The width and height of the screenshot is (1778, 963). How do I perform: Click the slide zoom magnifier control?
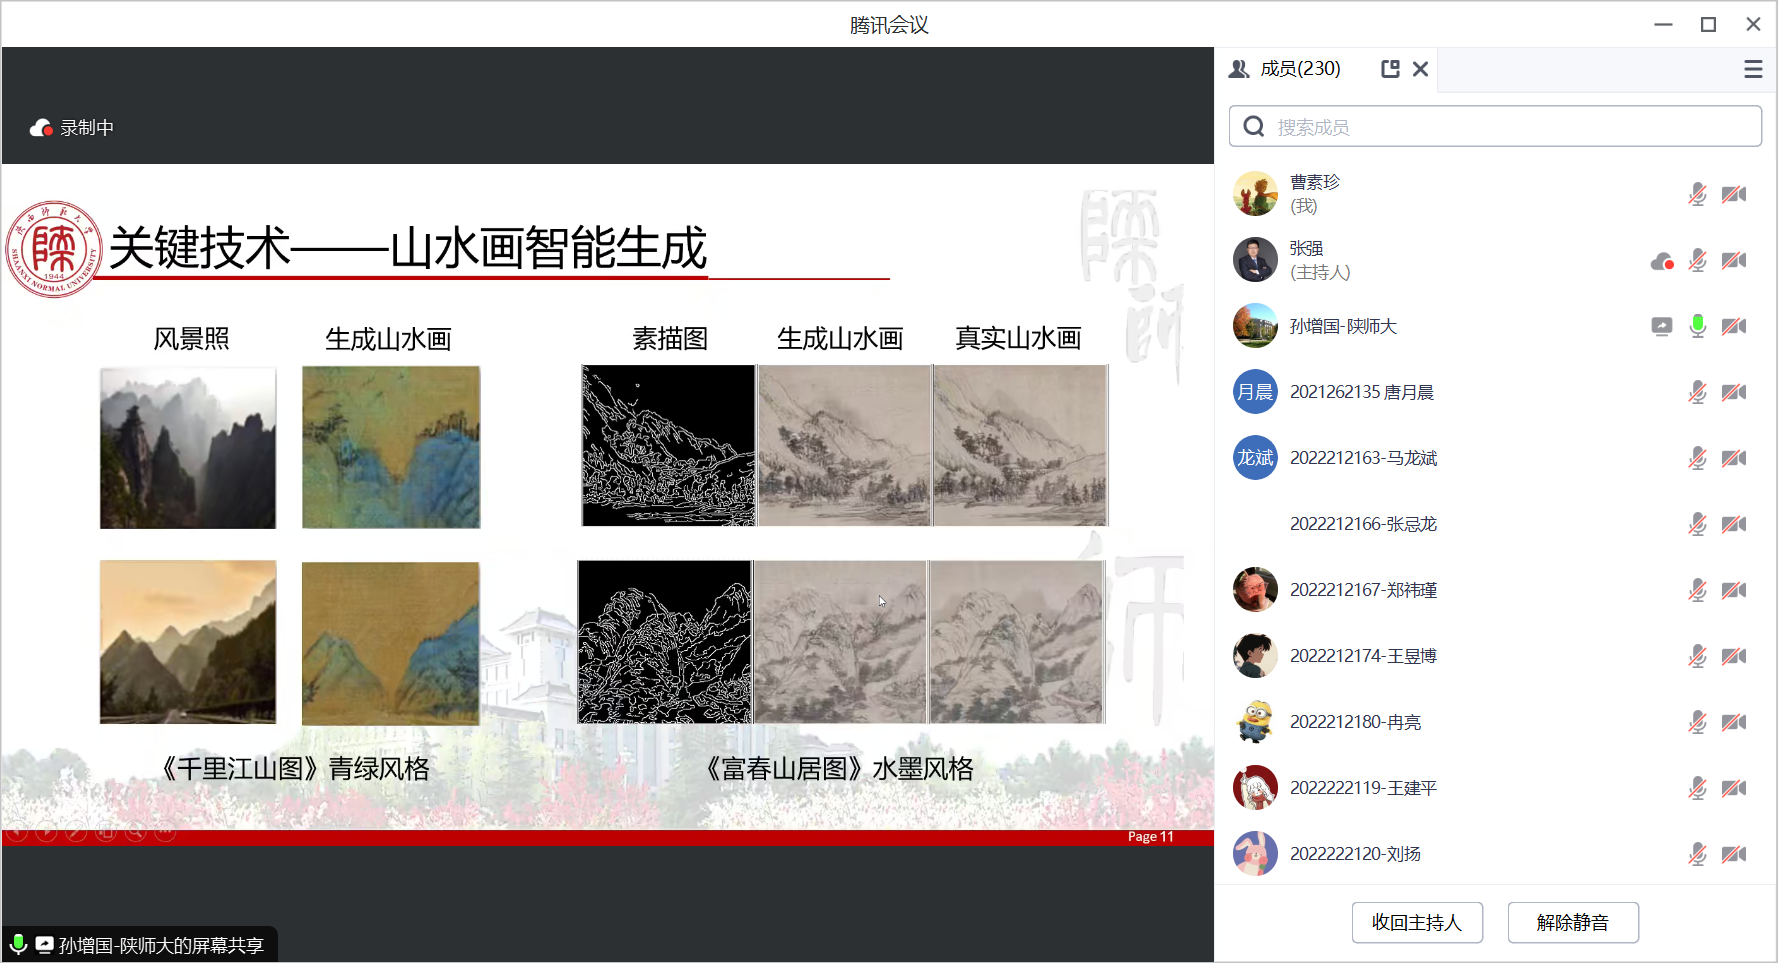[136, 832]
